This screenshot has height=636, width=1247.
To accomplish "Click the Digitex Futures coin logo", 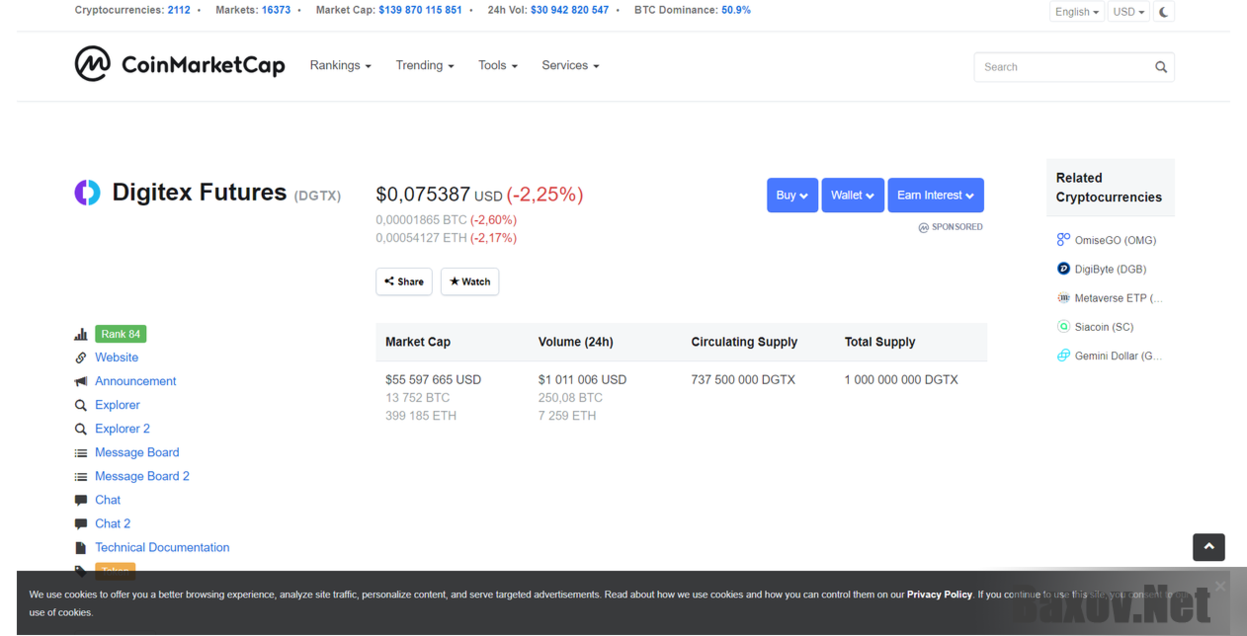I will tap(87, 192).
